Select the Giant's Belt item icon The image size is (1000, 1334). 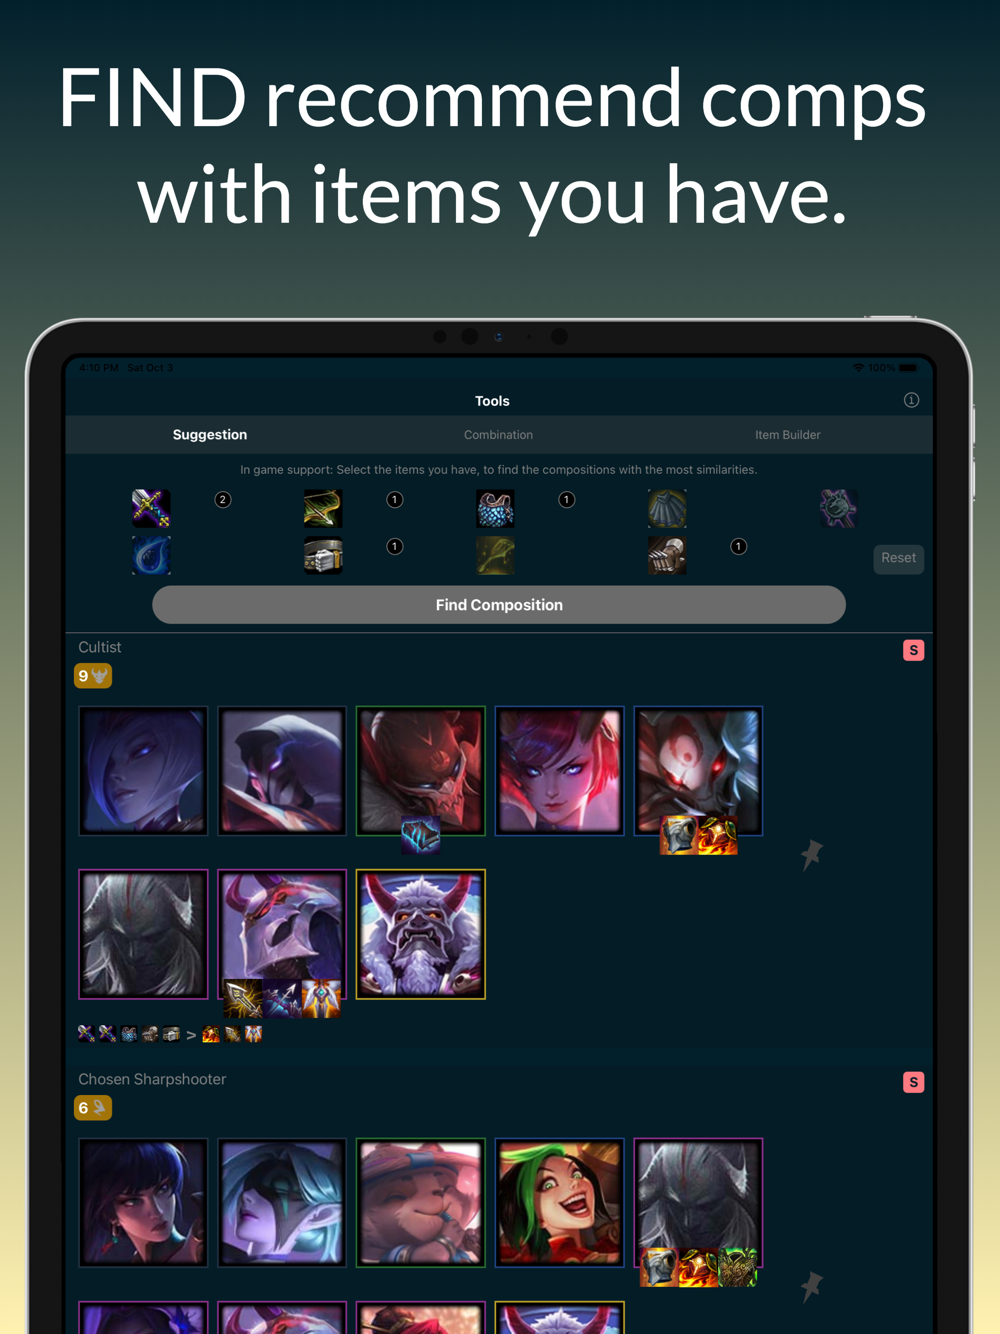(x=323, y=555)
